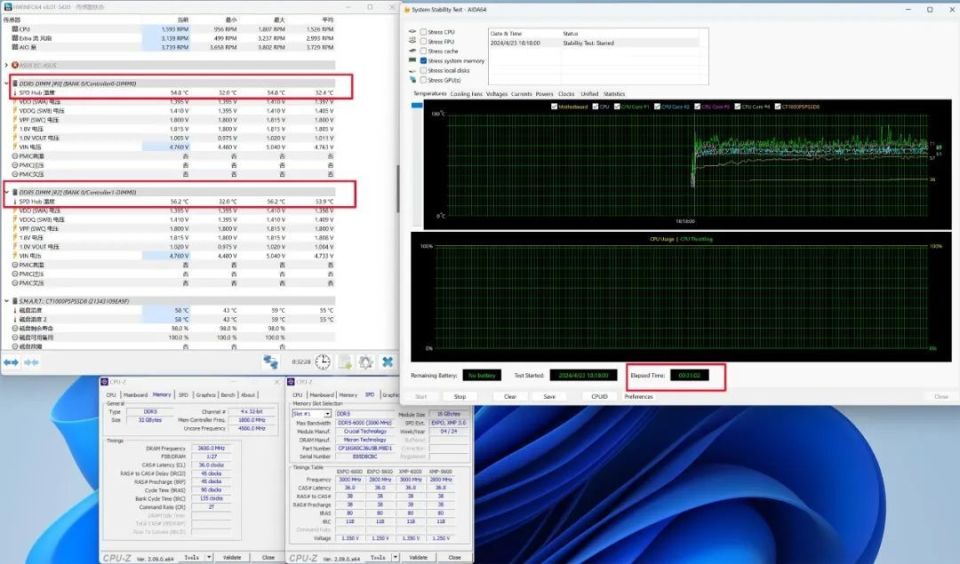Click the HWiNFO save log file icon
Screen dimensions: 960x564
click(345, 362)
